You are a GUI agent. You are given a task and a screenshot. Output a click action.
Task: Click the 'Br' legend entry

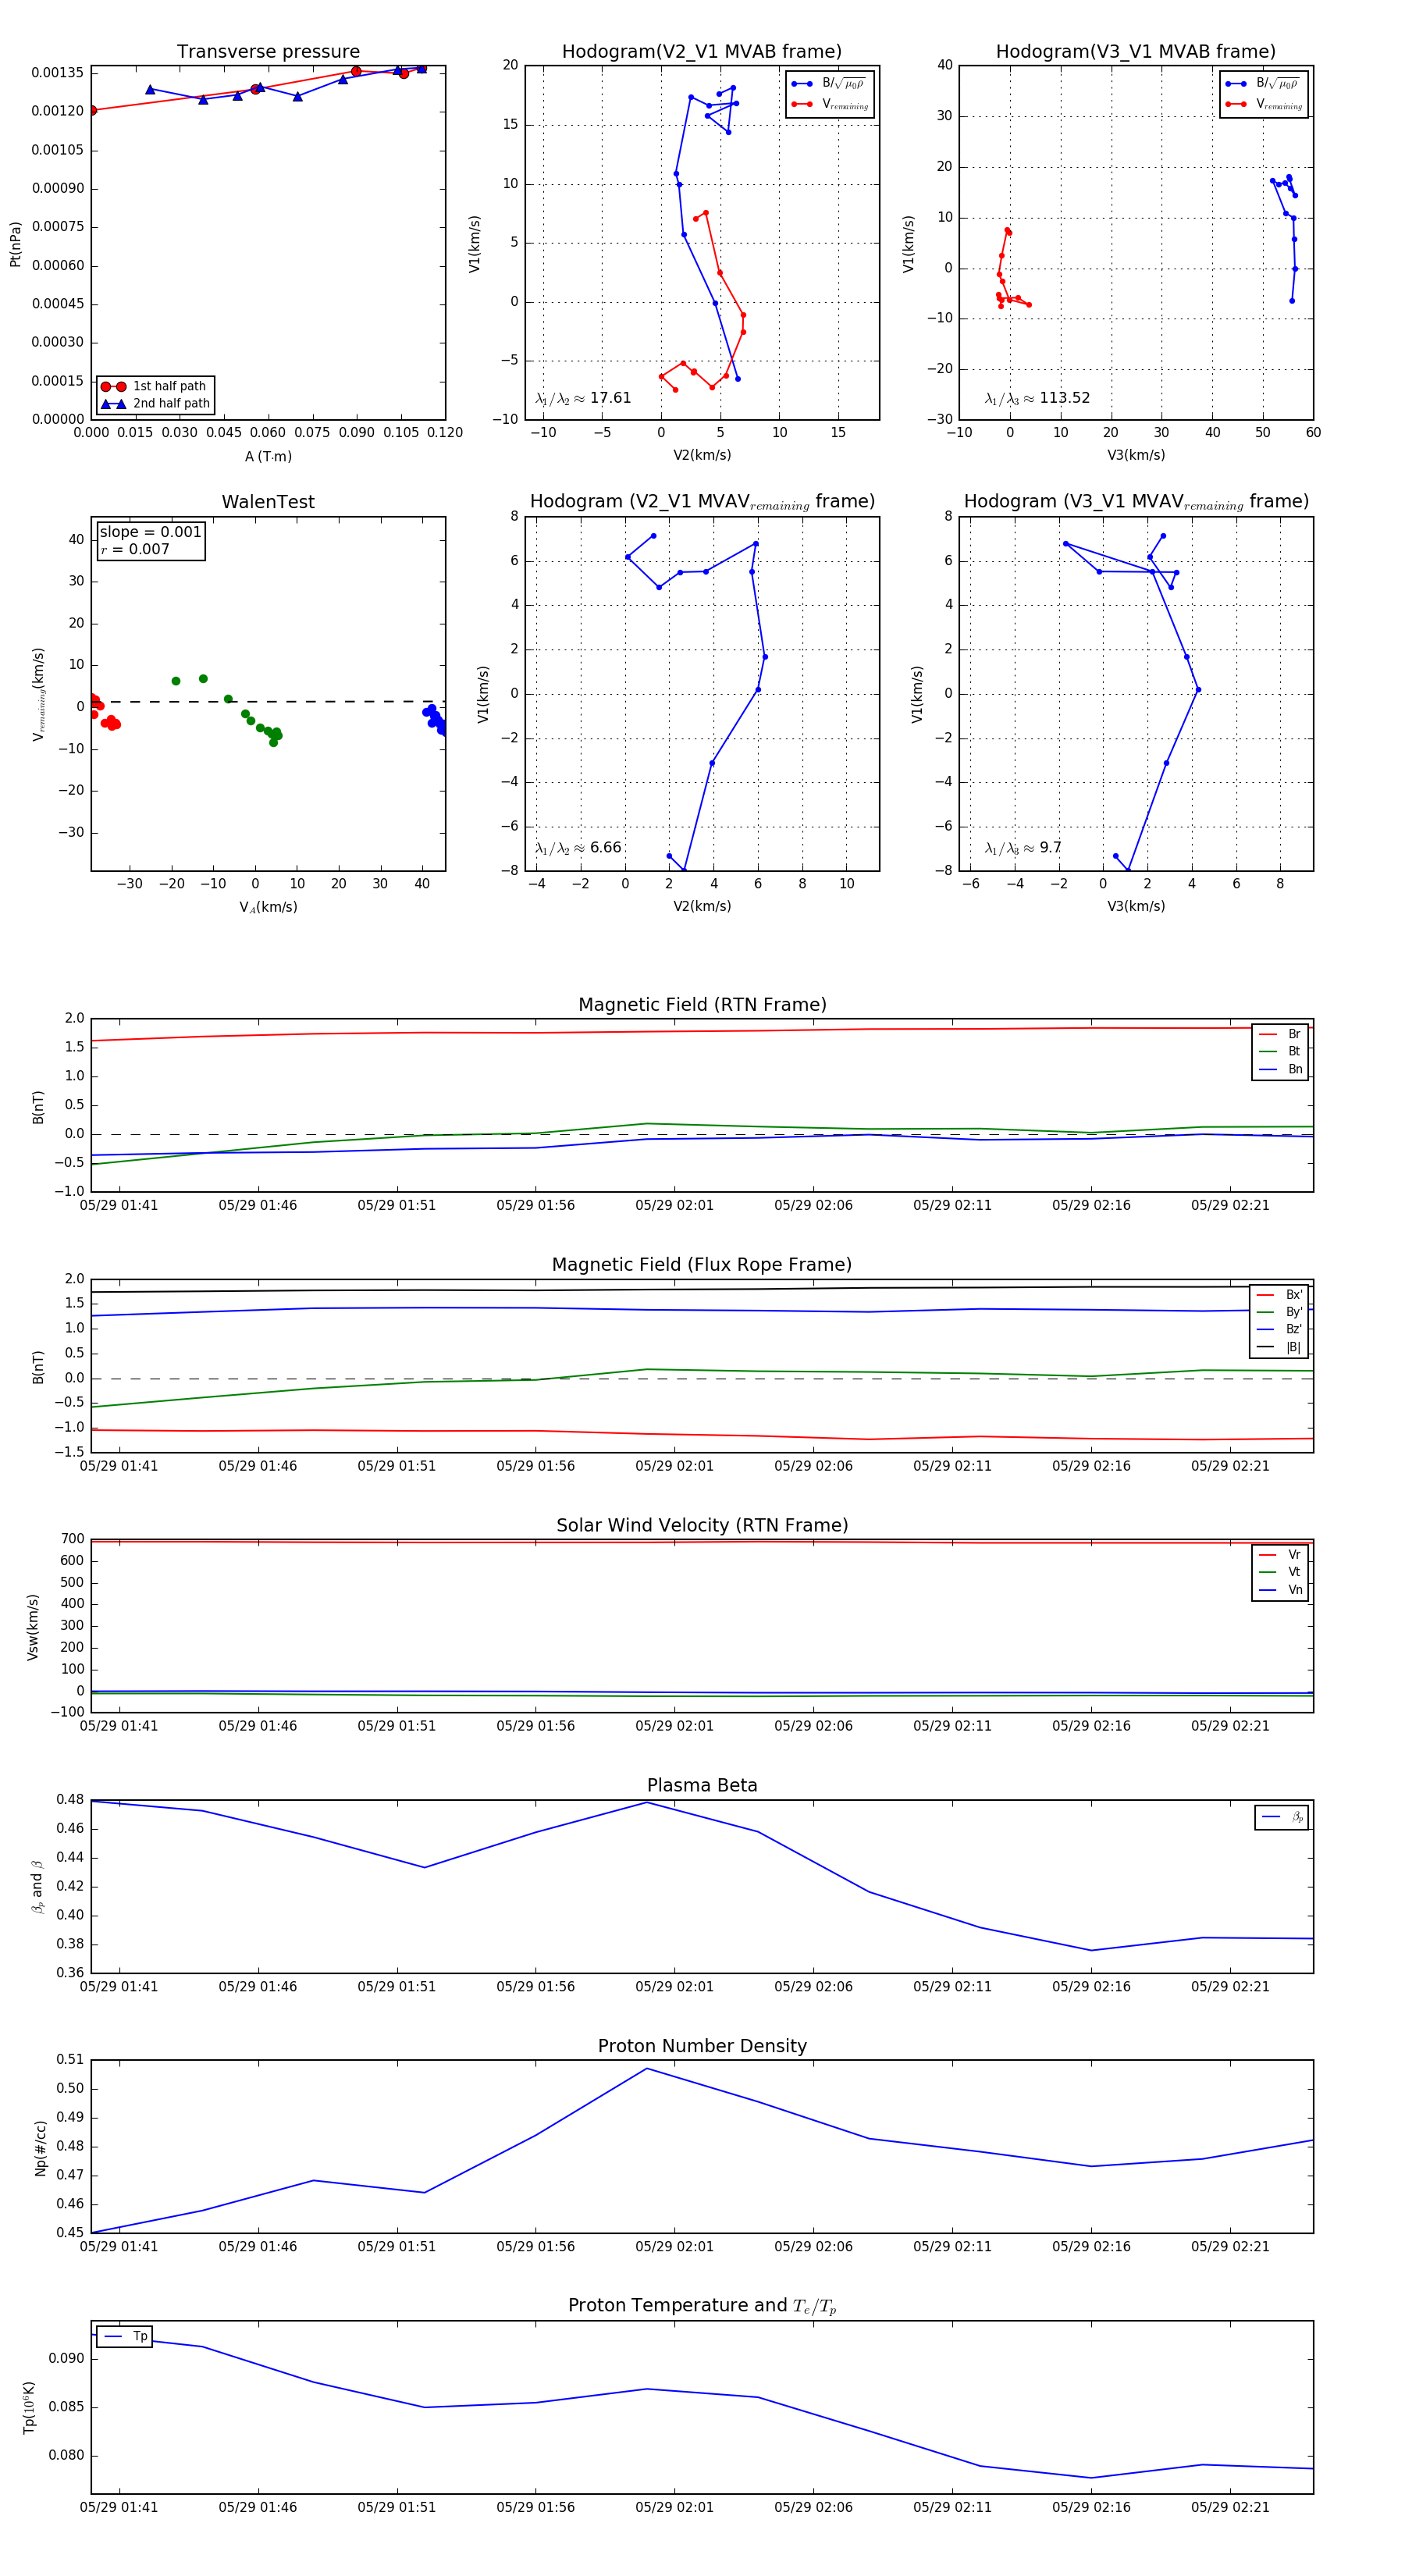pyautogui.click(x=1280, y=1034)
